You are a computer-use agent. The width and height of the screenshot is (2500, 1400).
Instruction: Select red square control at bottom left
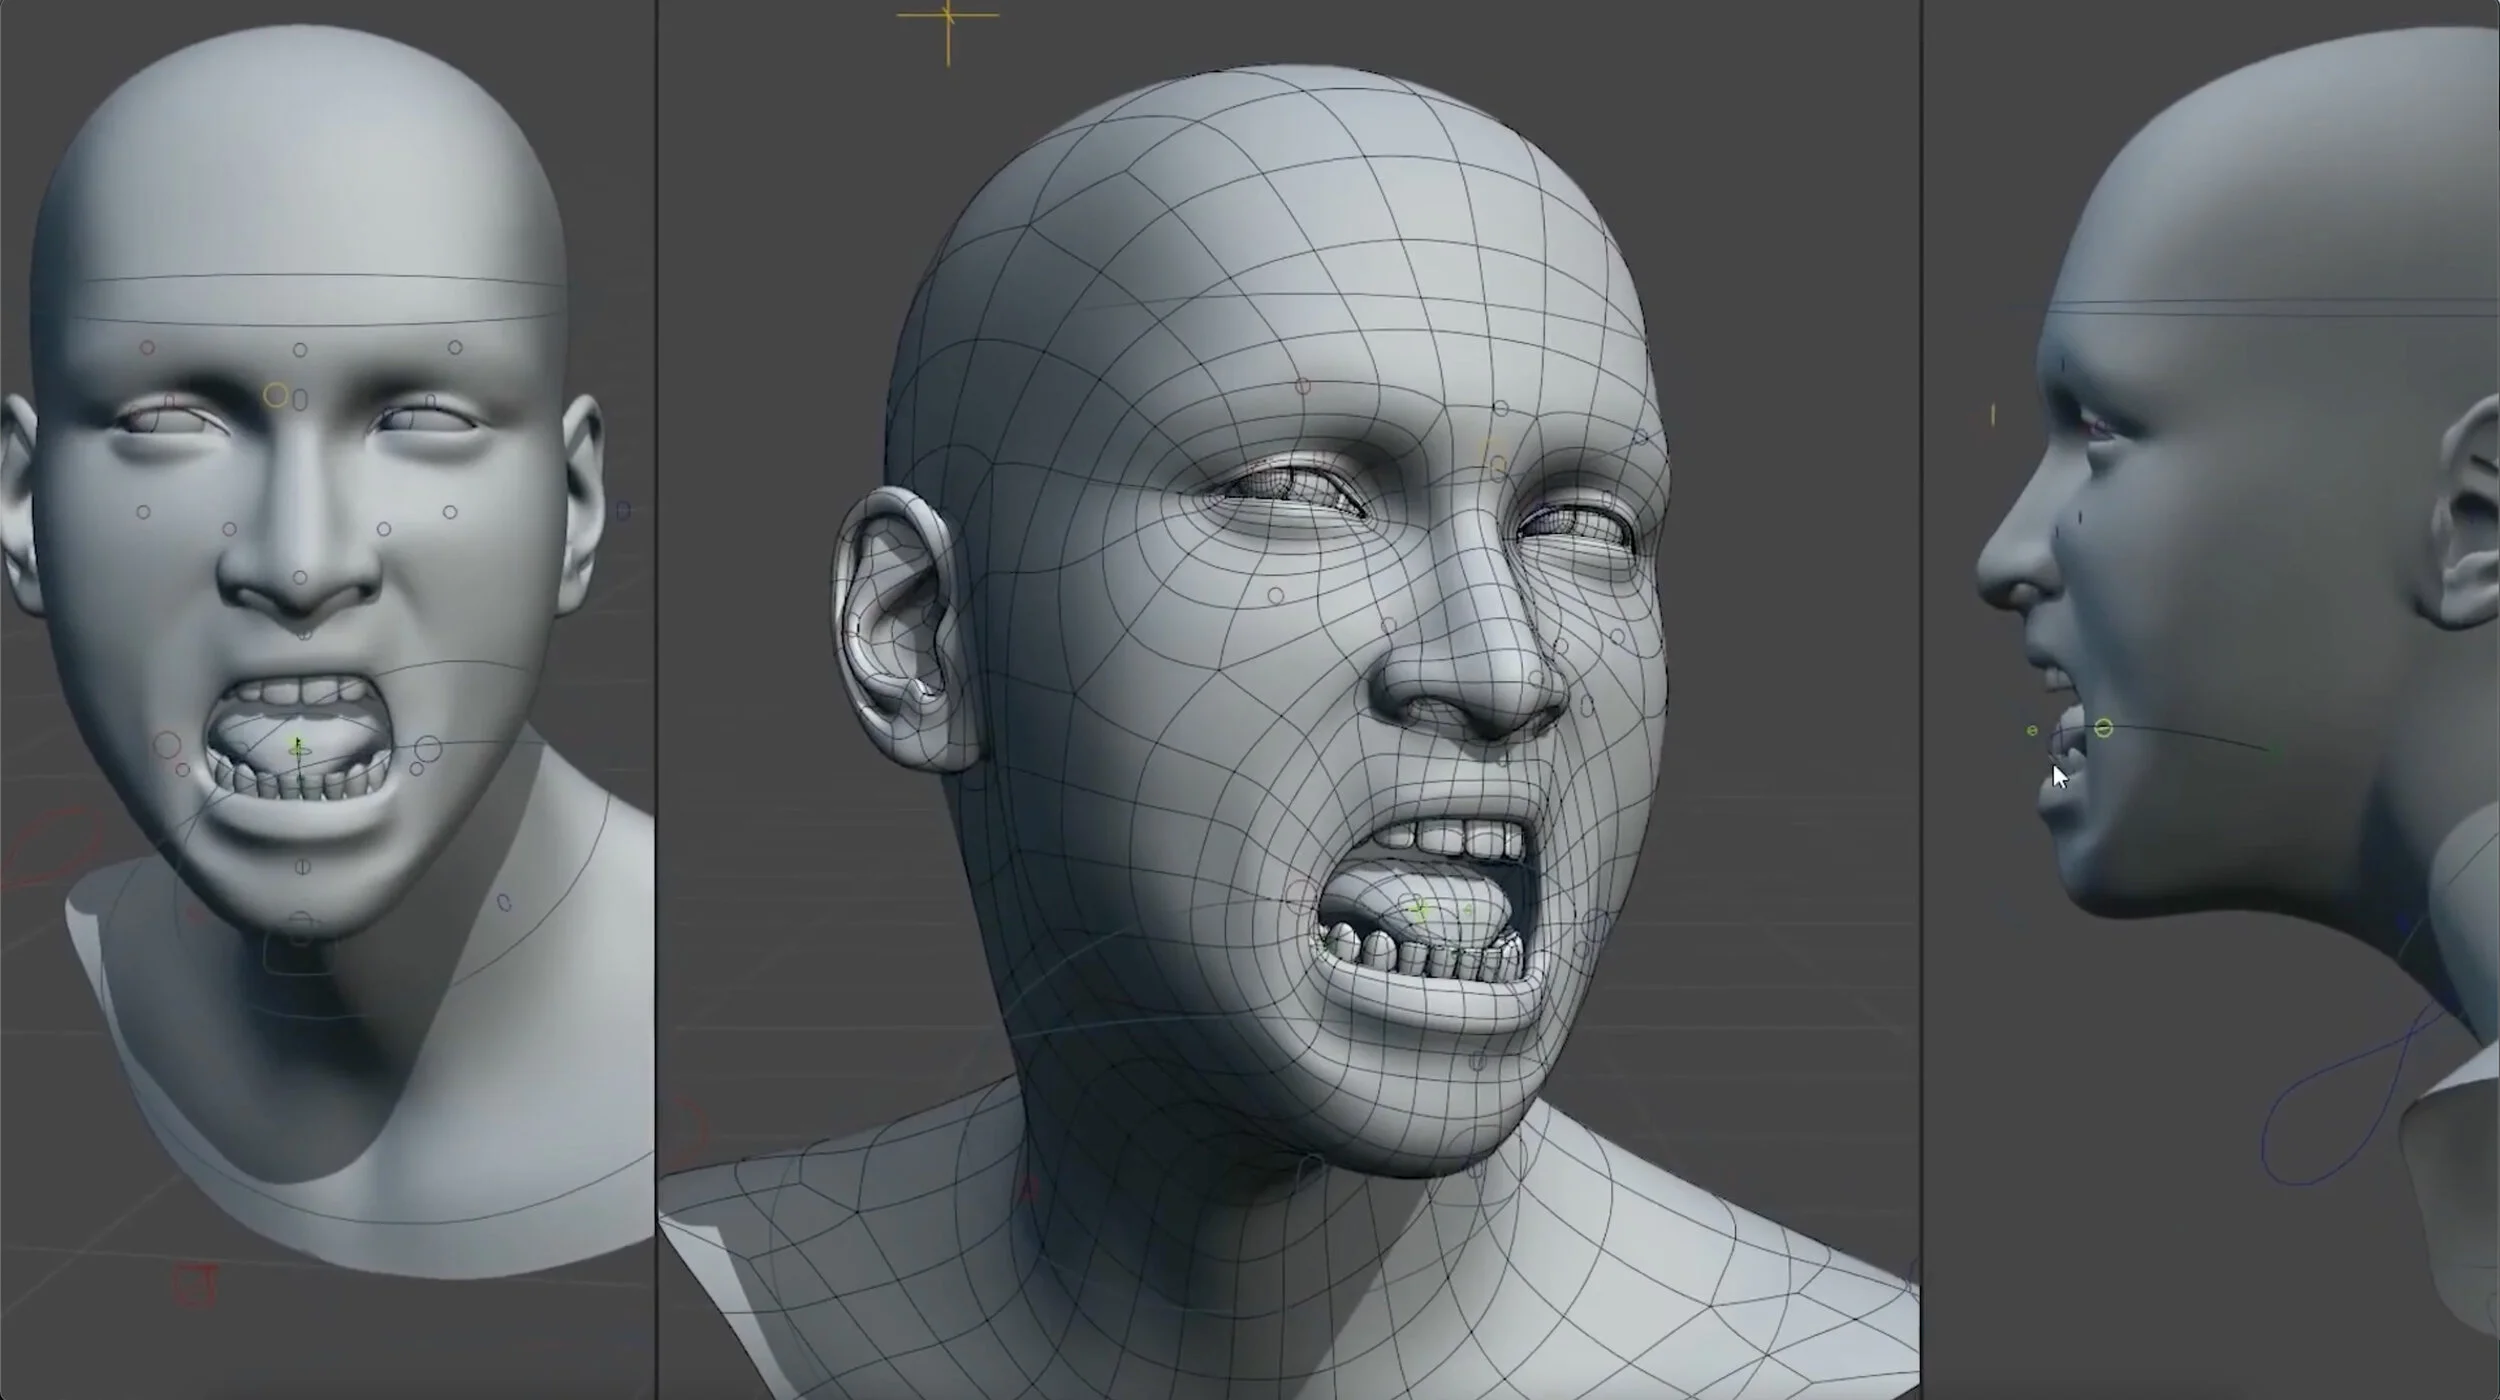point(194,1285)
